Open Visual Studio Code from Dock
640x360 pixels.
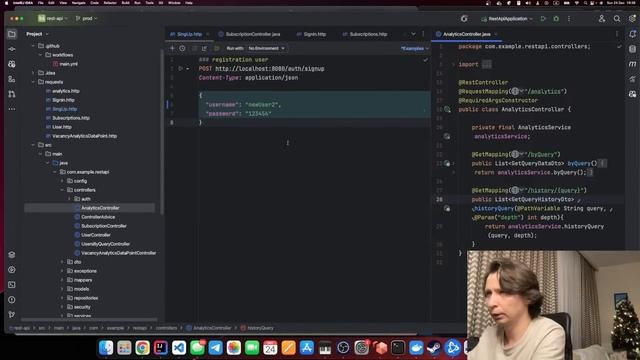(179, 348)
